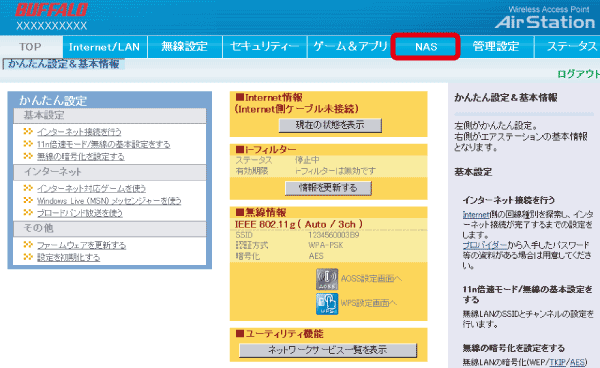Open the ステータス tab

568,47
